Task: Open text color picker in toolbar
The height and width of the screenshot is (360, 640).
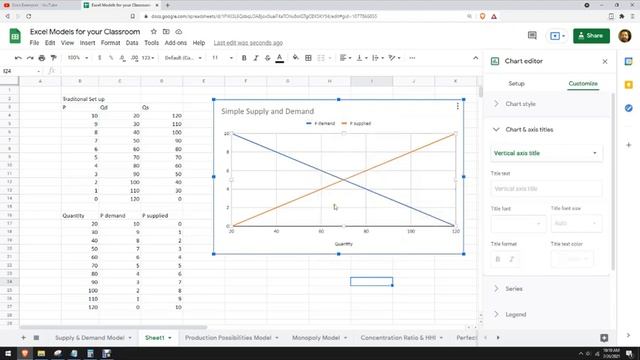Action: [280, 58]
